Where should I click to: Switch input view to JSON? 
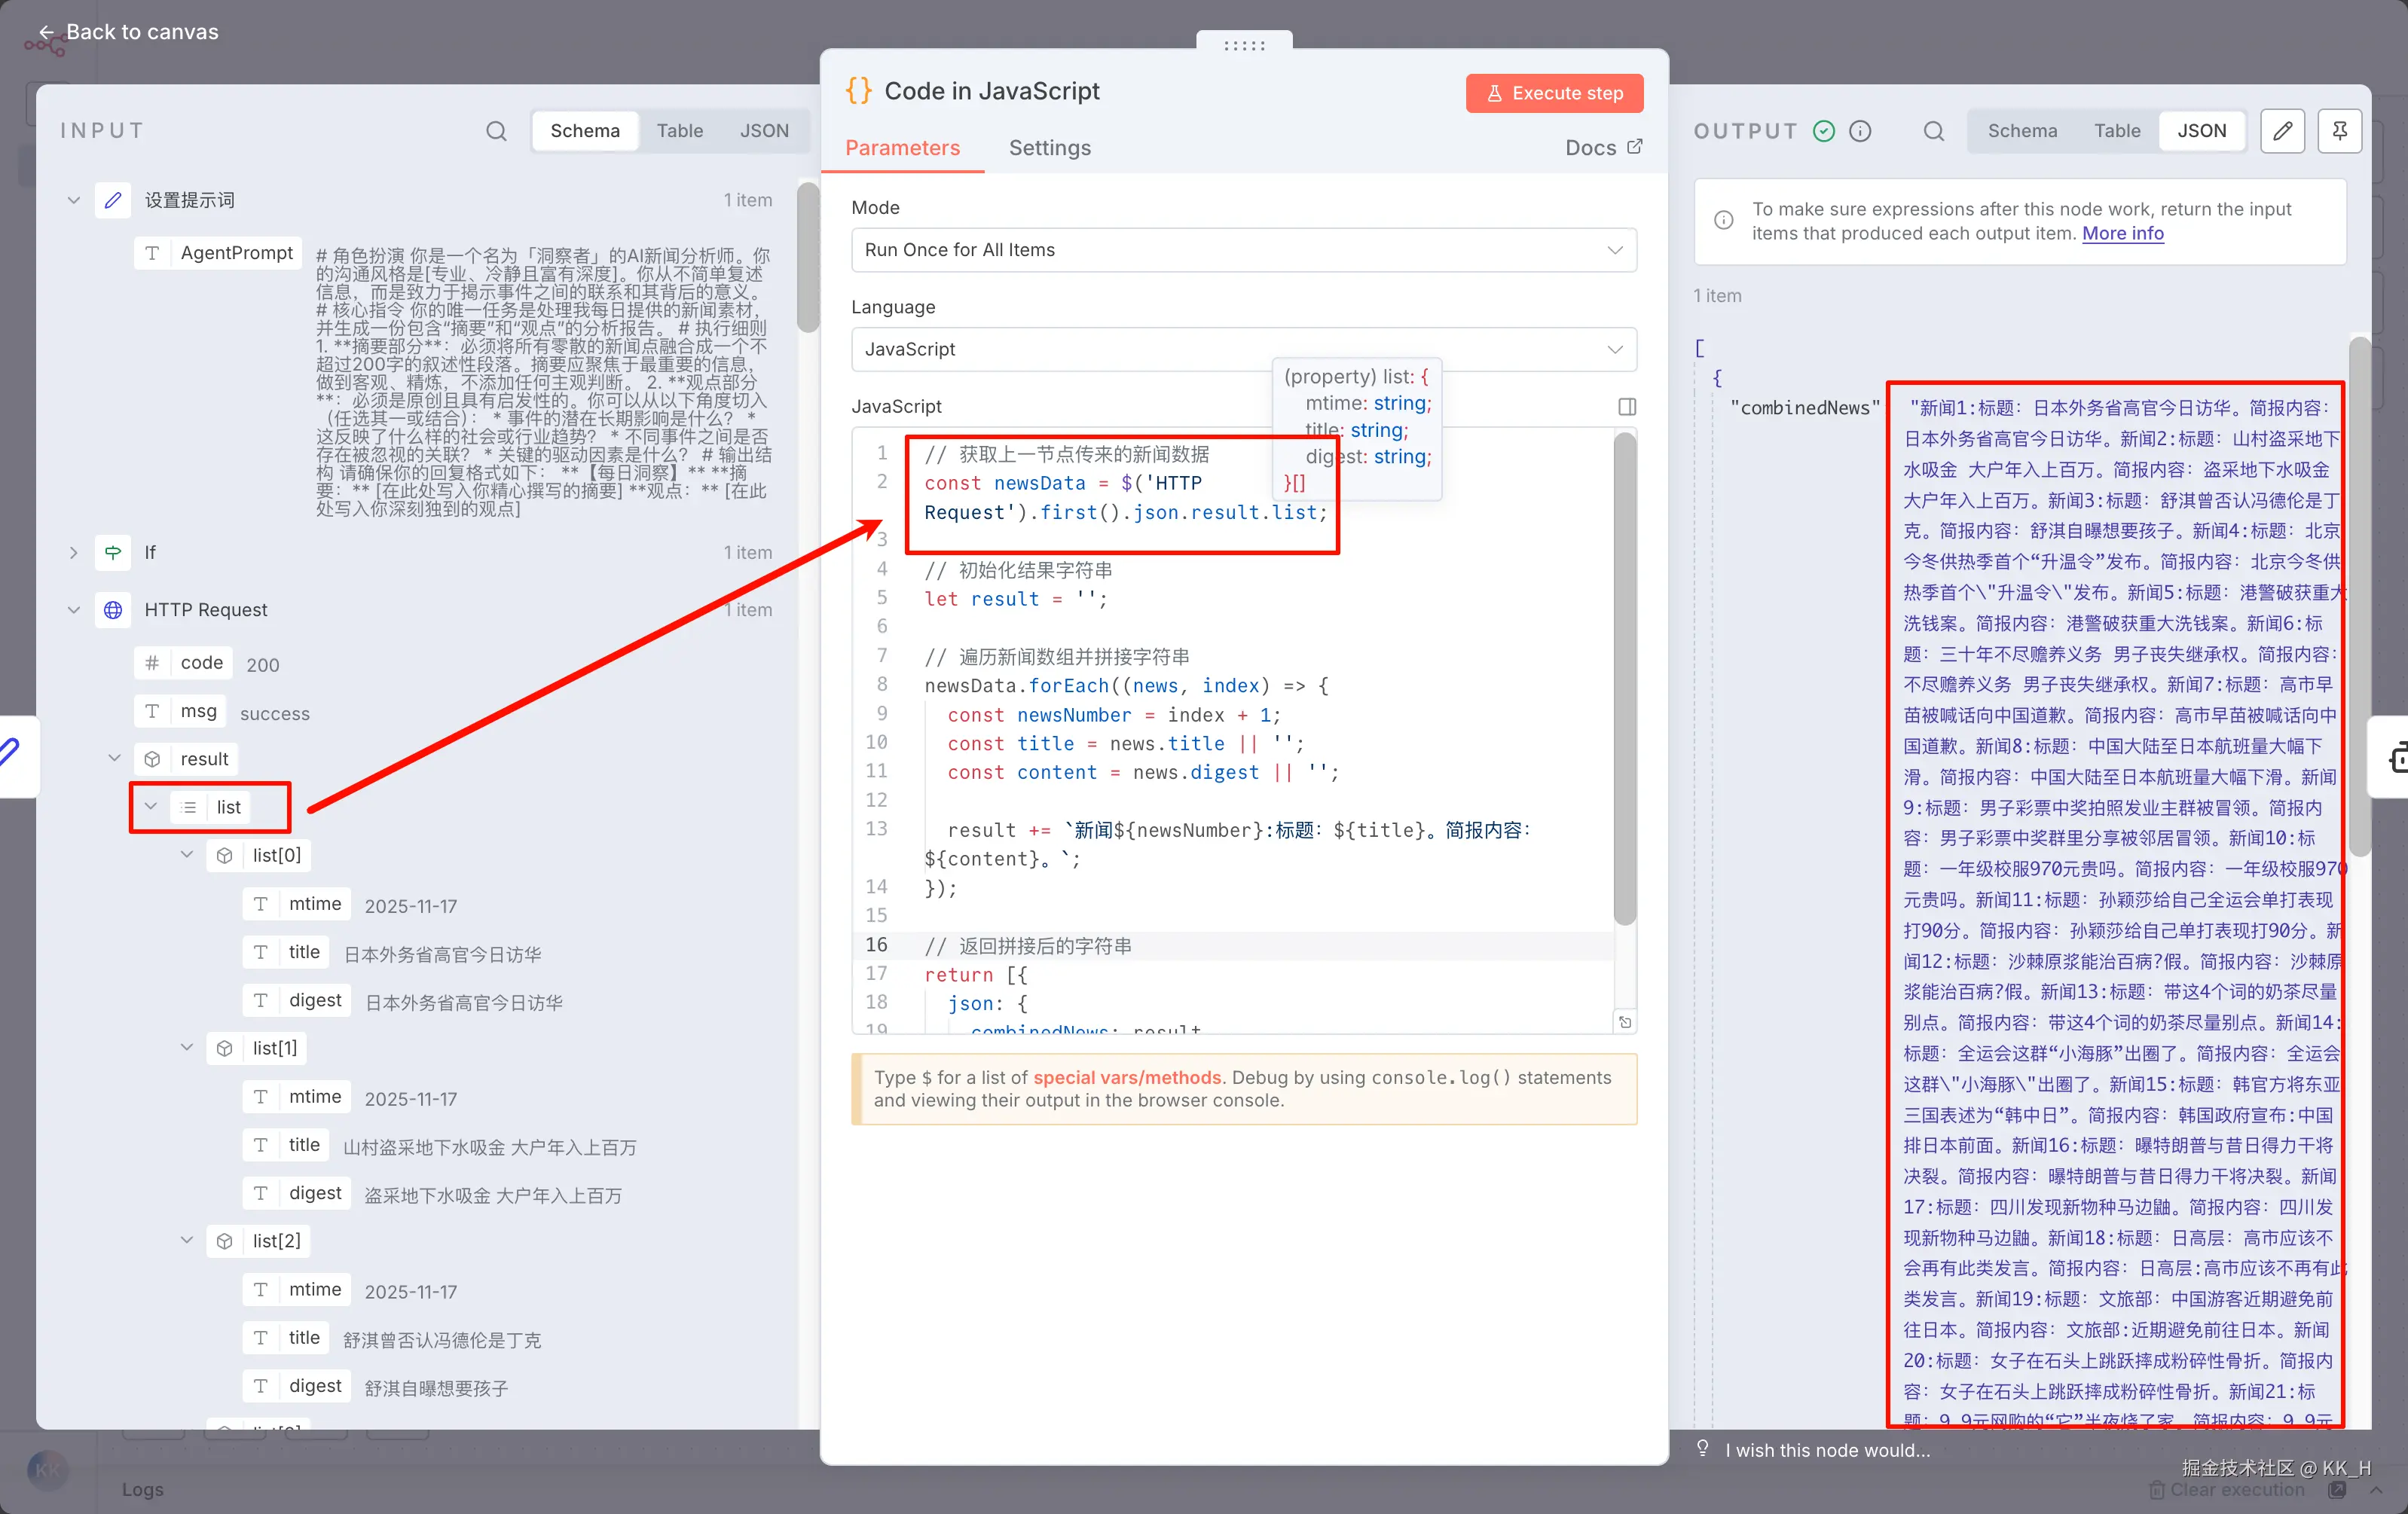tap(764, 131)
